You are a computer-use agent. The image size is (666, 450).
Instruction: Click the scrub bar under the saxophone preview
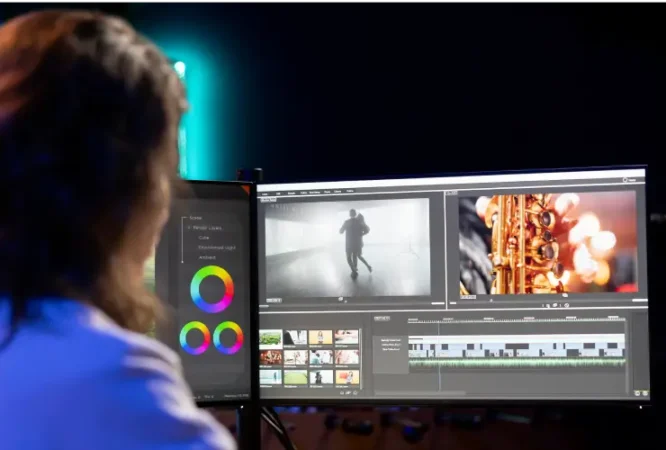[549, 301]
